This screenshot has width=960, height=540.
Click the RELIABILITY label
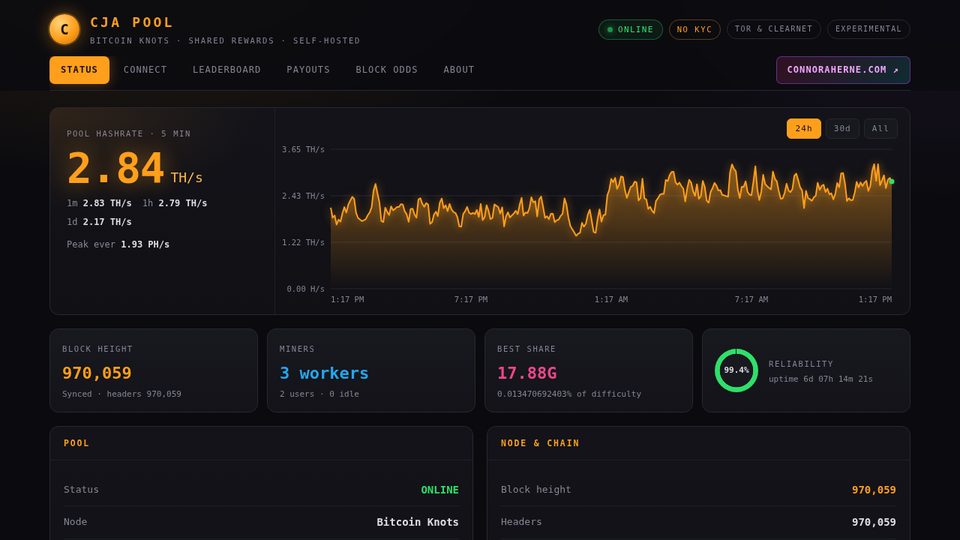(x=801, y=364)
